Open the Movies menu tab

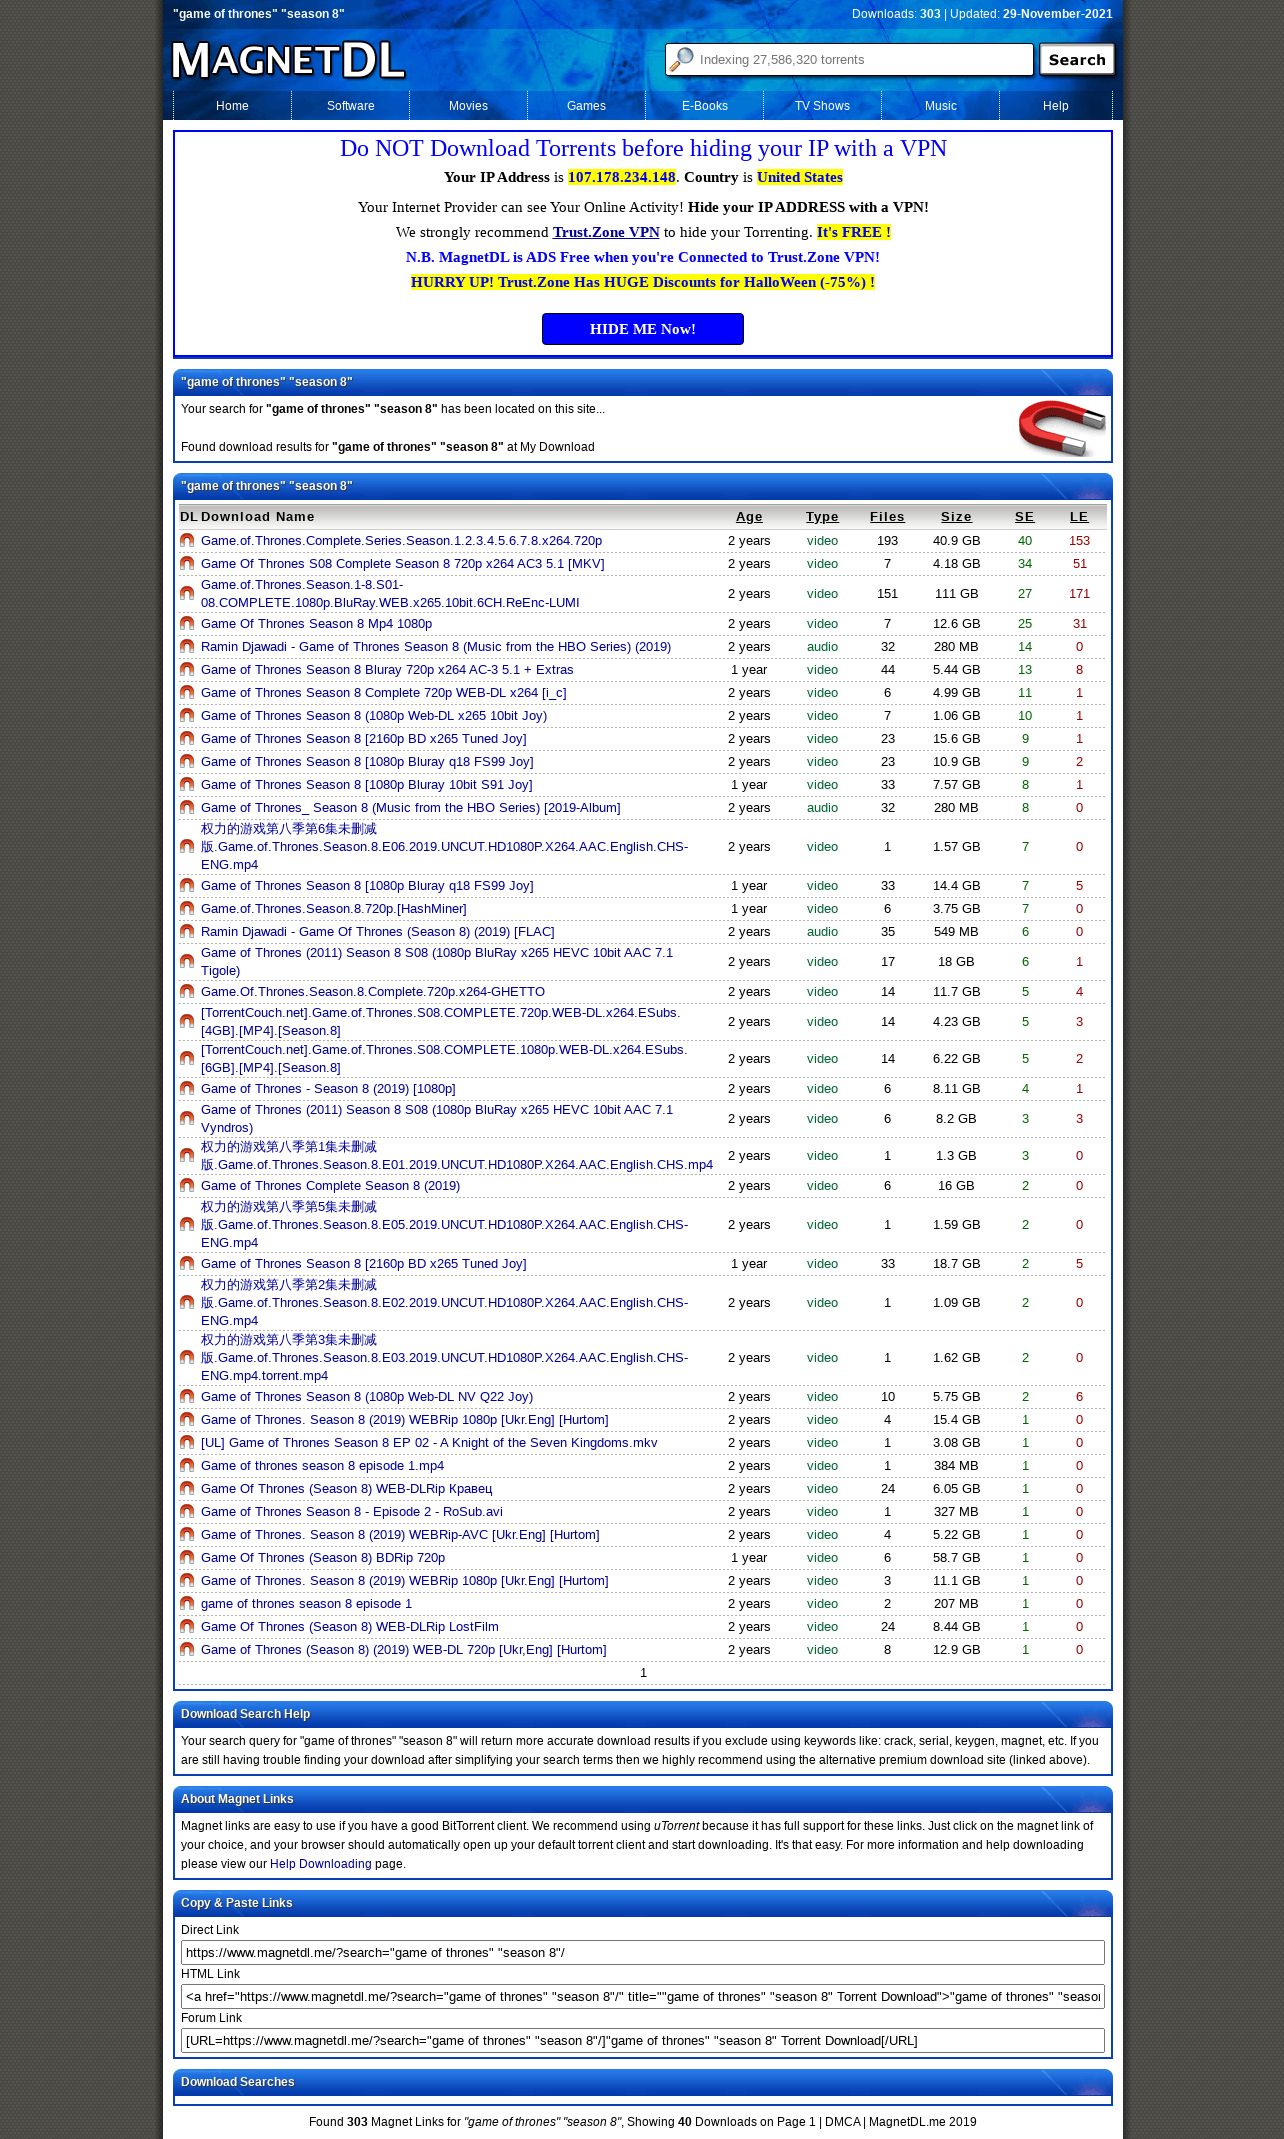click(x=468, y=106)
